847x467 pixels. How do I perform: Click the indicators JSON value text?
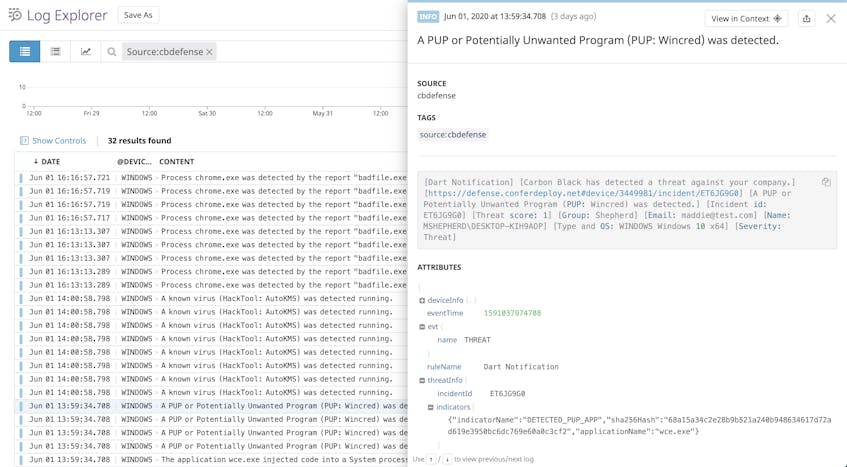pos(639,425)
